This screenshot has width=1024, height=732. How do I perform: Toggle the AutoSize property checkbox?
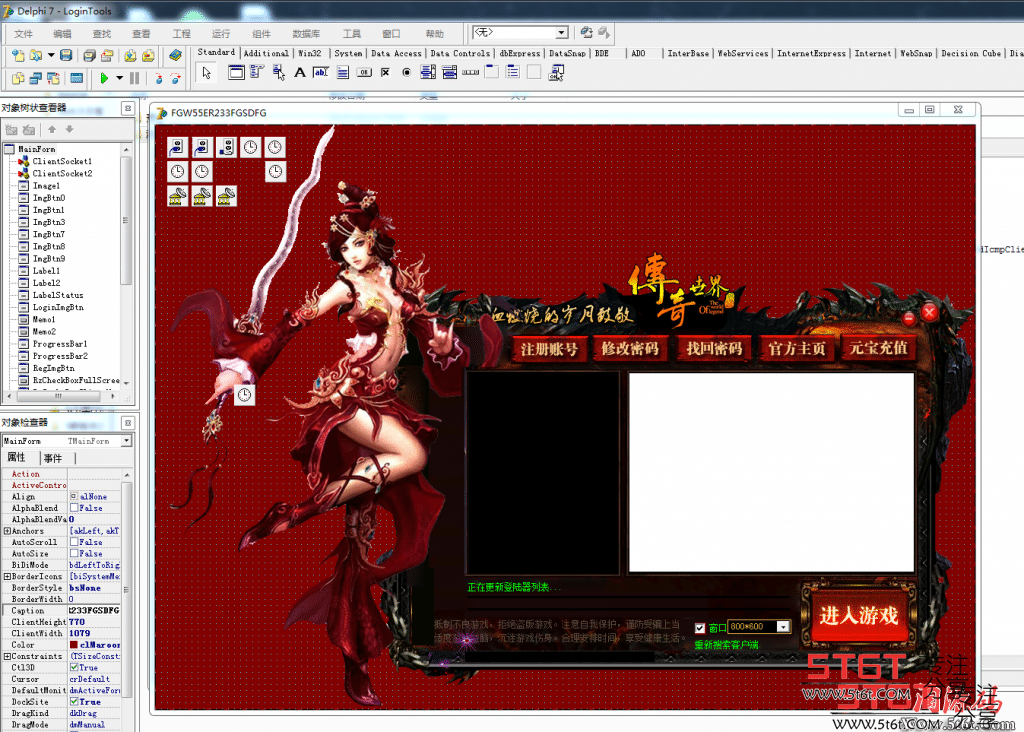pyautogui.click(x=74, y=554)
